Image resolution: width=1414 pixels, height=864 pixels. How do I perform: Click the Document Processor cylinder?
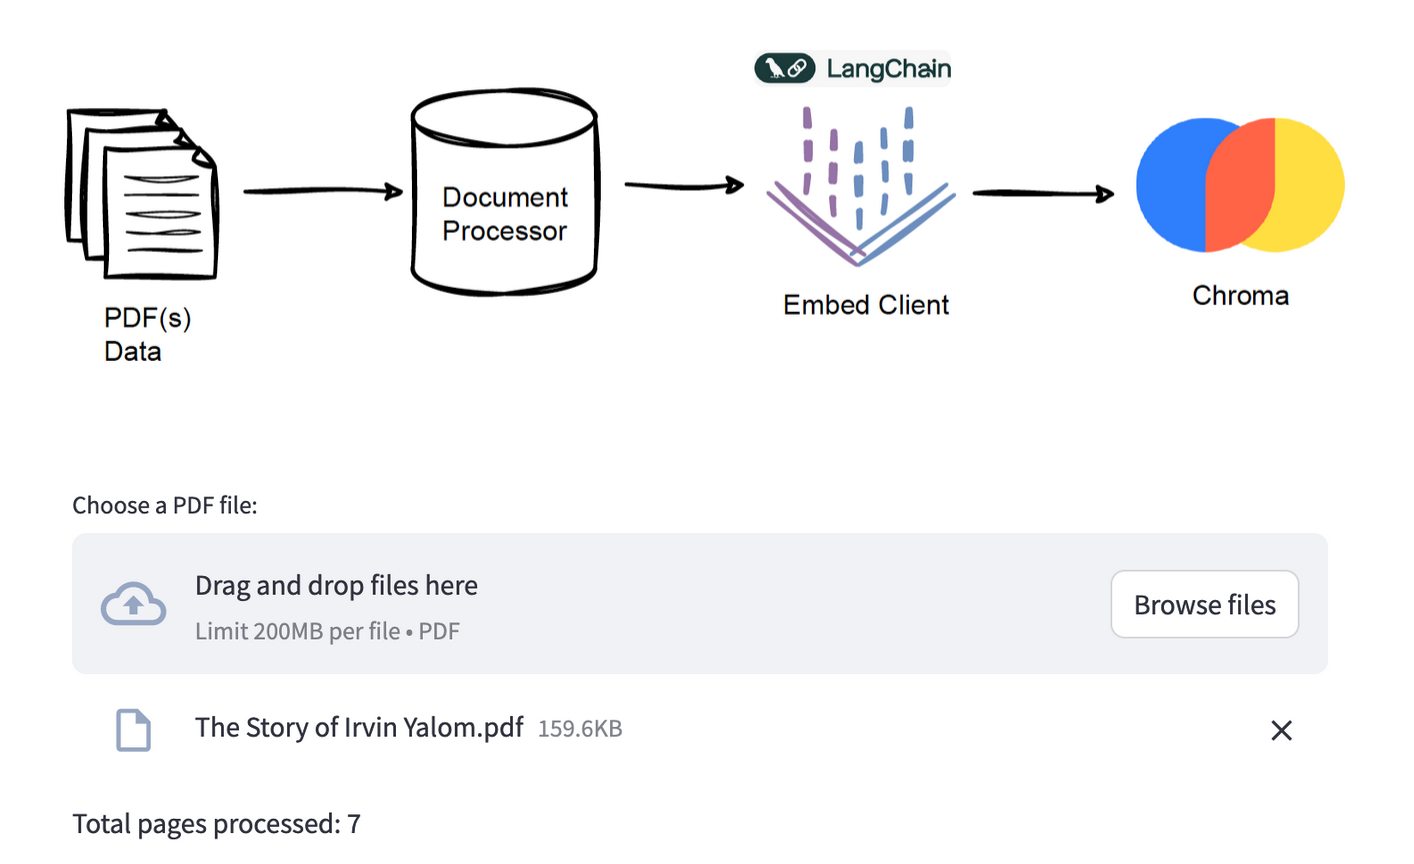[x=505, y=193]
